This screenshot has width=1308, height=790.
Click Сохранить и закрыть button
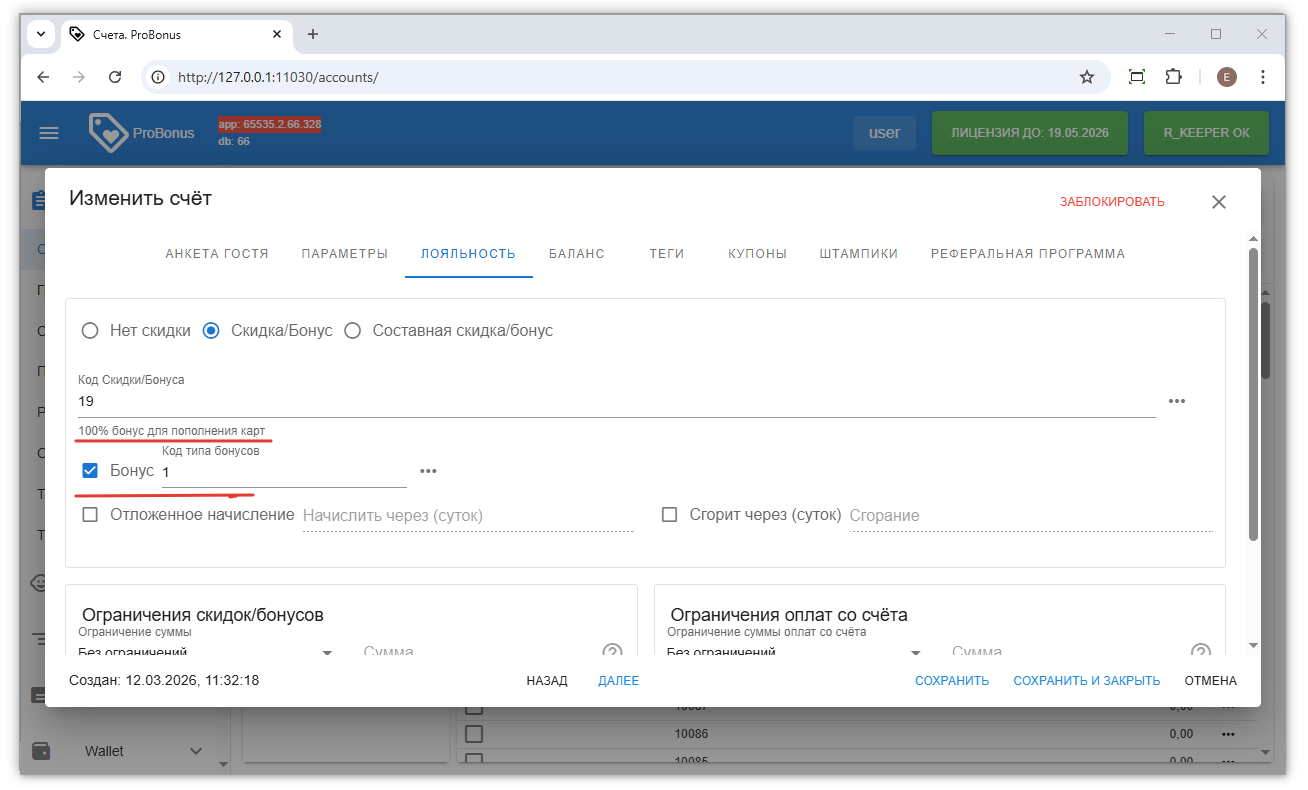(x=1086, y=681)
